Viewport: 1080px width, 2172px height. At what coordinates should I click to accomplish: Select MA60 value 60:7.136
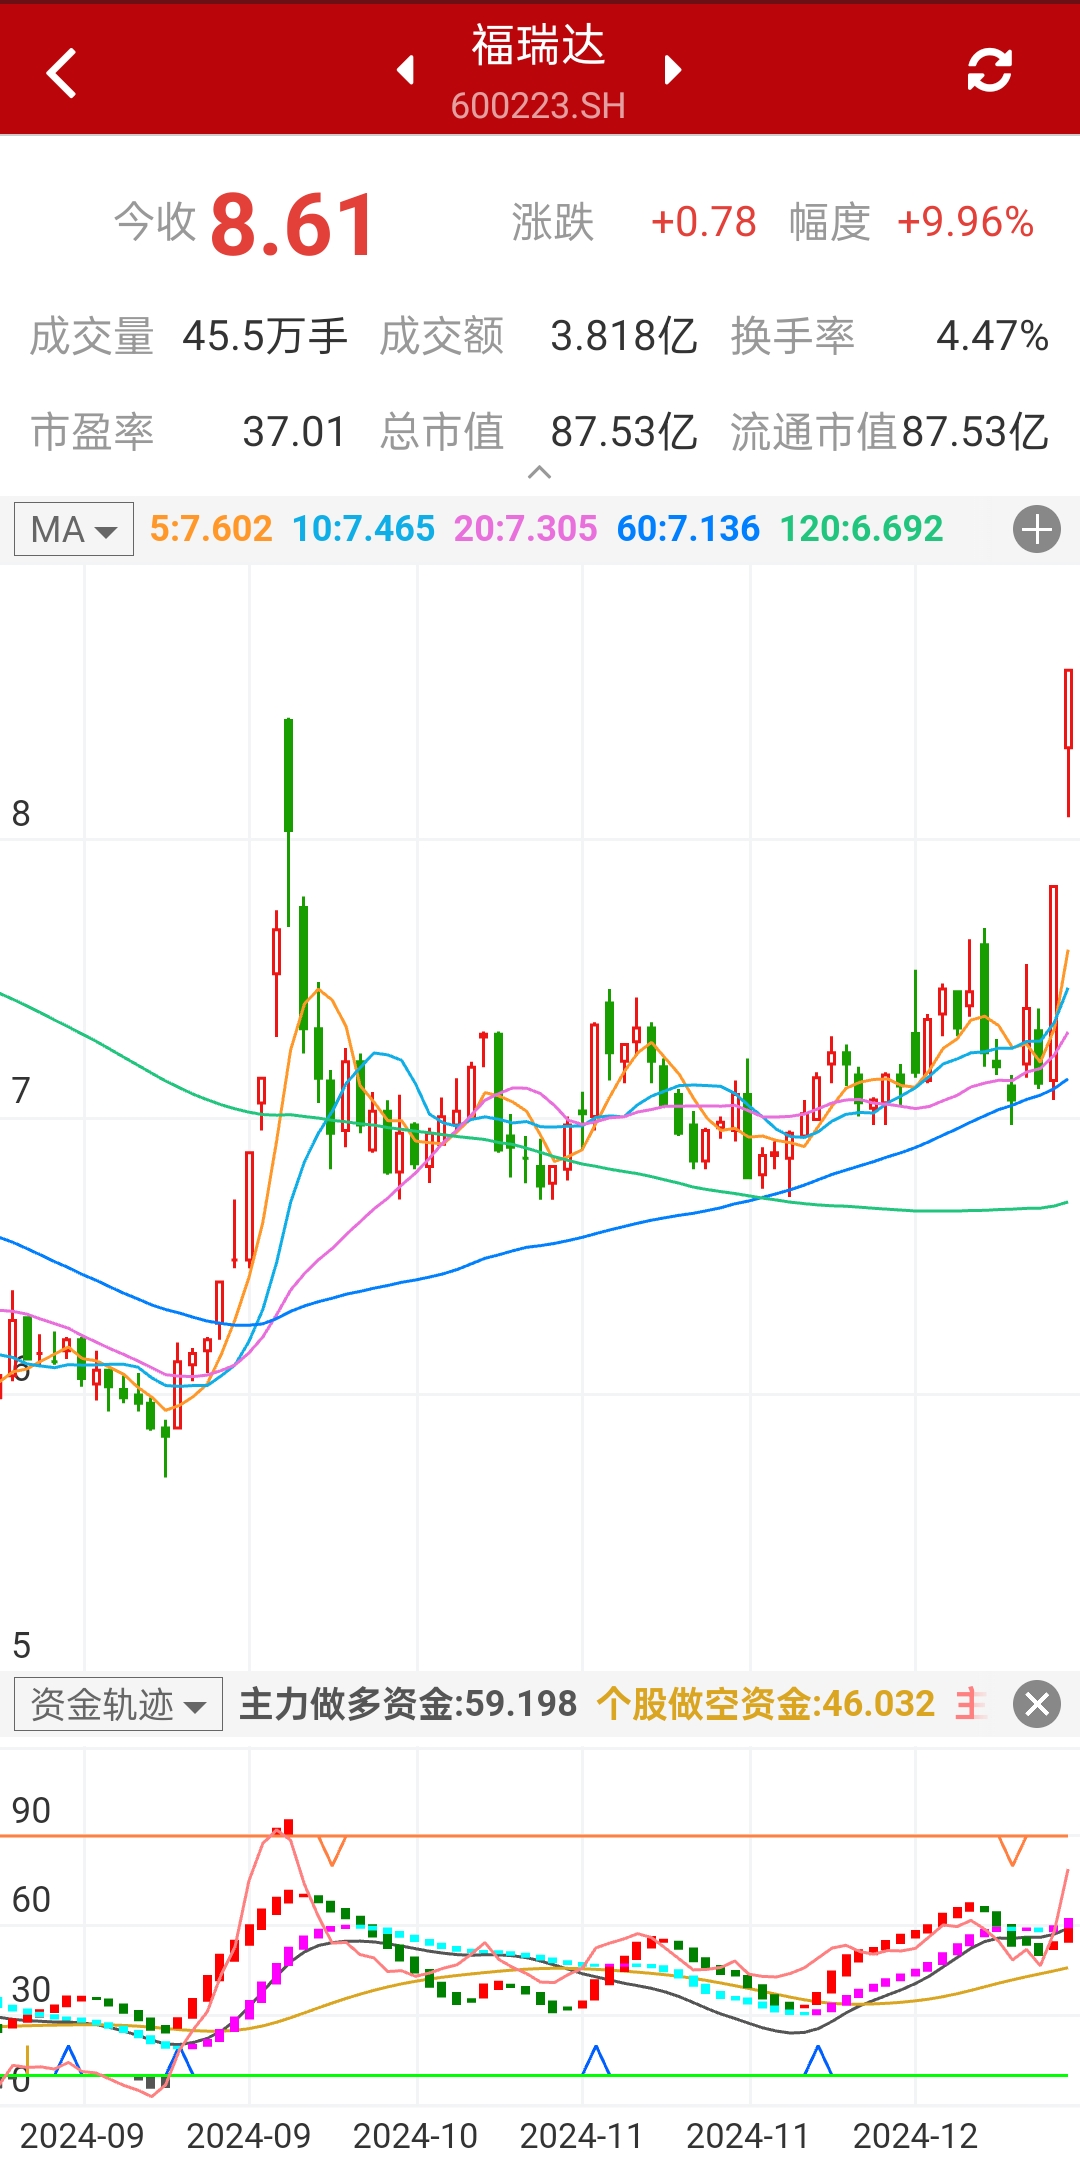pyautogui.click(x=688, y=529)
